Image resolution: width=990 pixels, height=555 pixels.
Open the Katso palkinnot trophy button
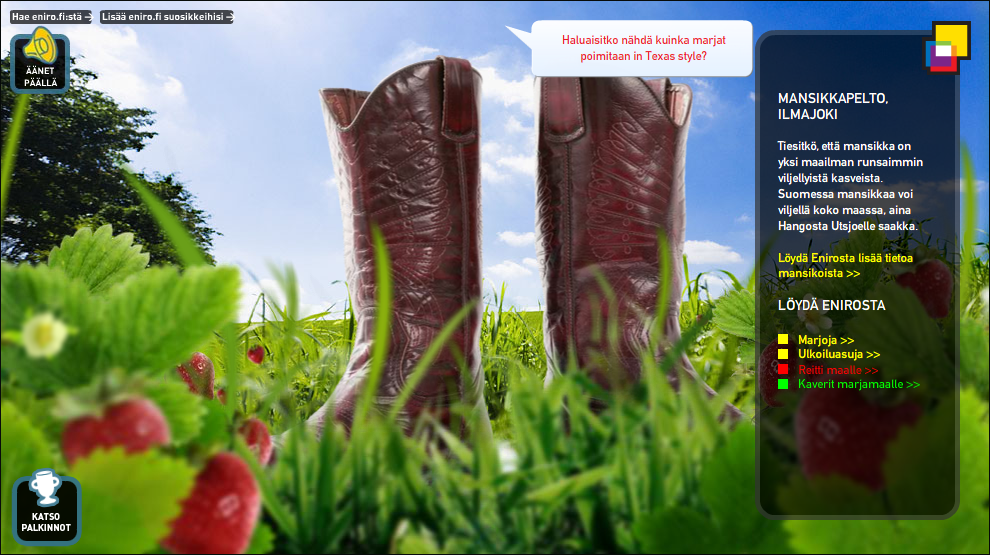click(x=46, y=507)
